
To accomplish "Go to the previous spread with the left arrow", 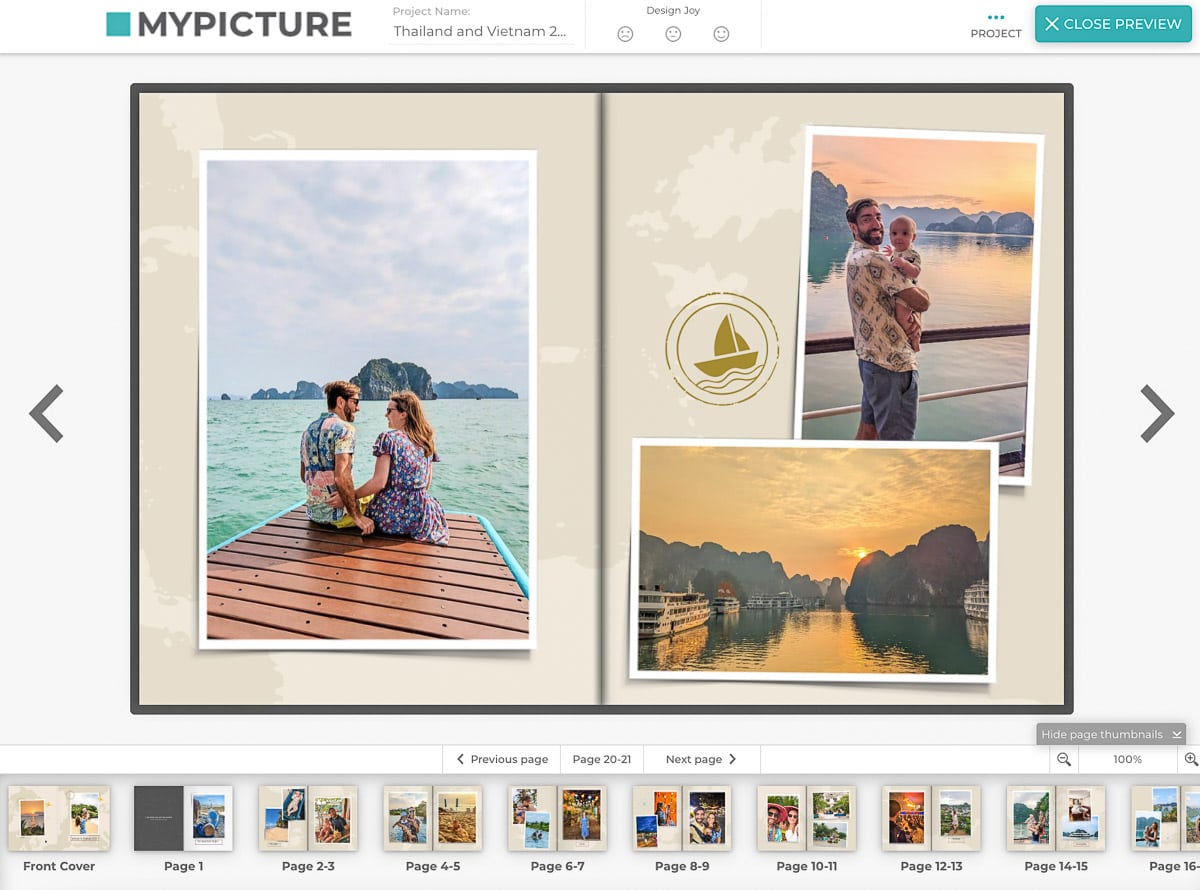I will (46, 413).
